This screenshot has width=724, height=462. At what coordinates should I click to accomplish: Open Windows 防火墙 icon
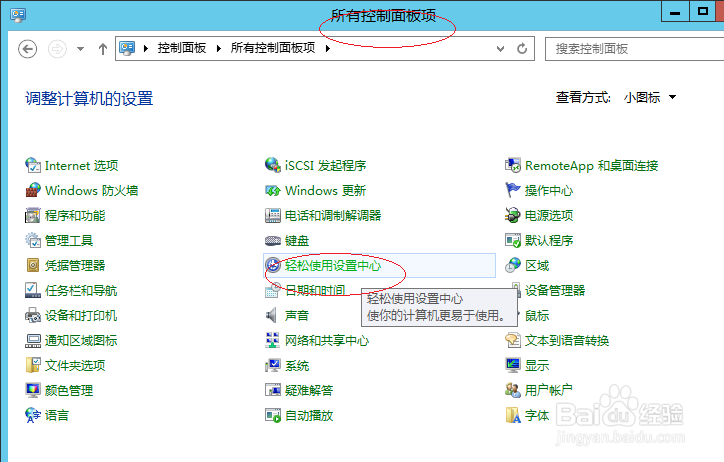(x=33, y=190)
